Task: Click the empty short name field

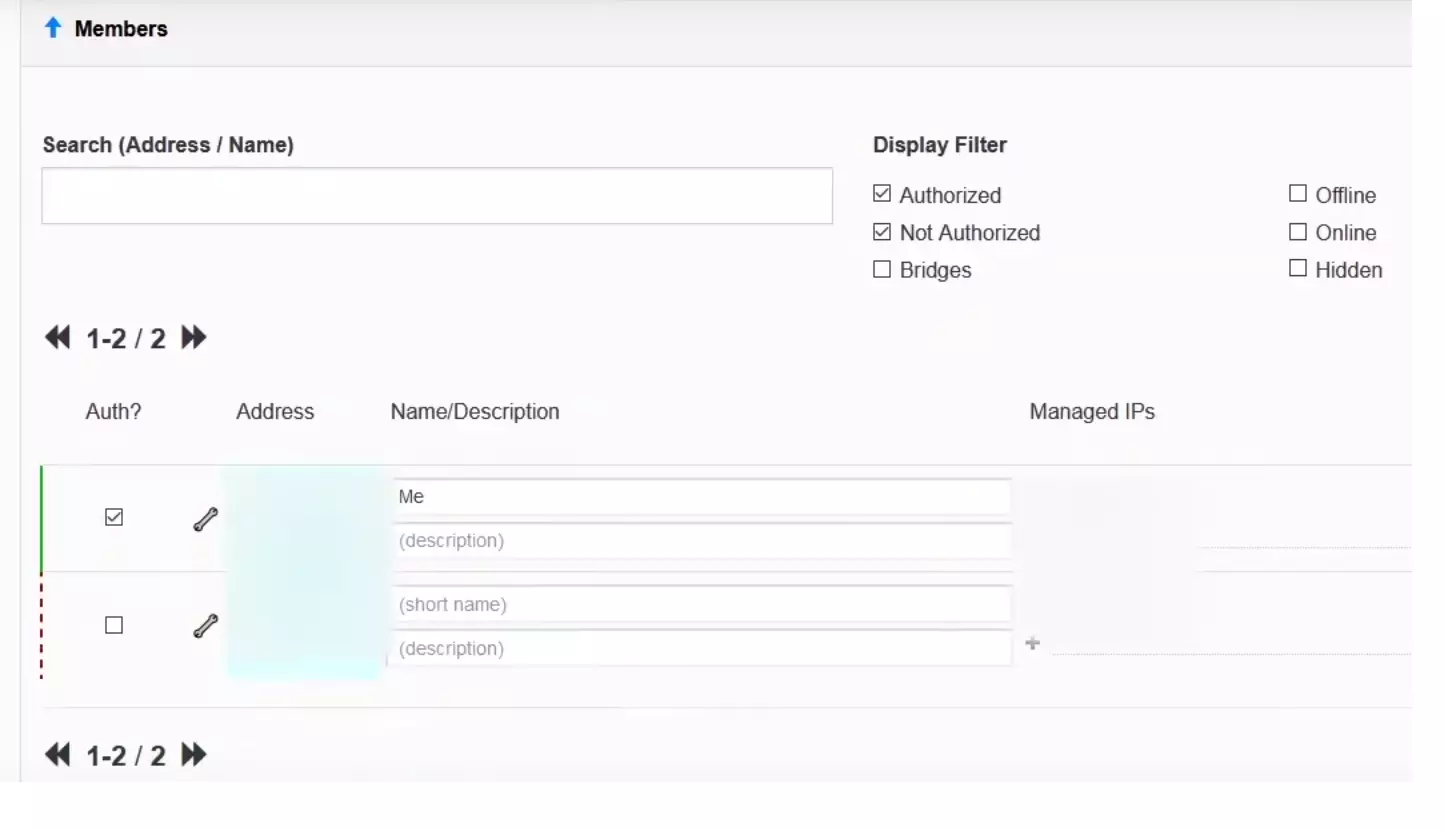Action: click(x=702, y=605)
